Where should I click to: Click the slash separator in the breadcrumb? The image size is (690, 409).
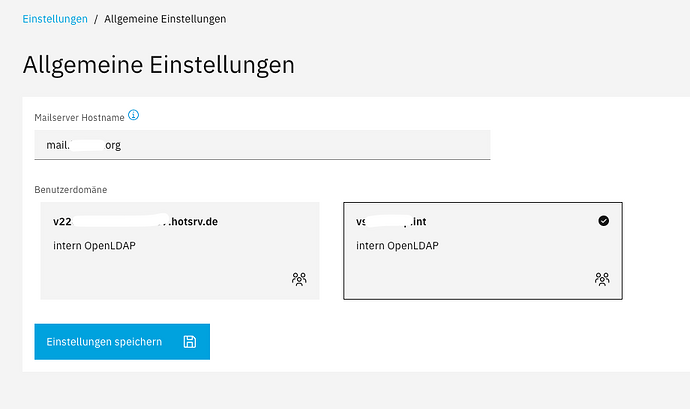pos(96,19)
